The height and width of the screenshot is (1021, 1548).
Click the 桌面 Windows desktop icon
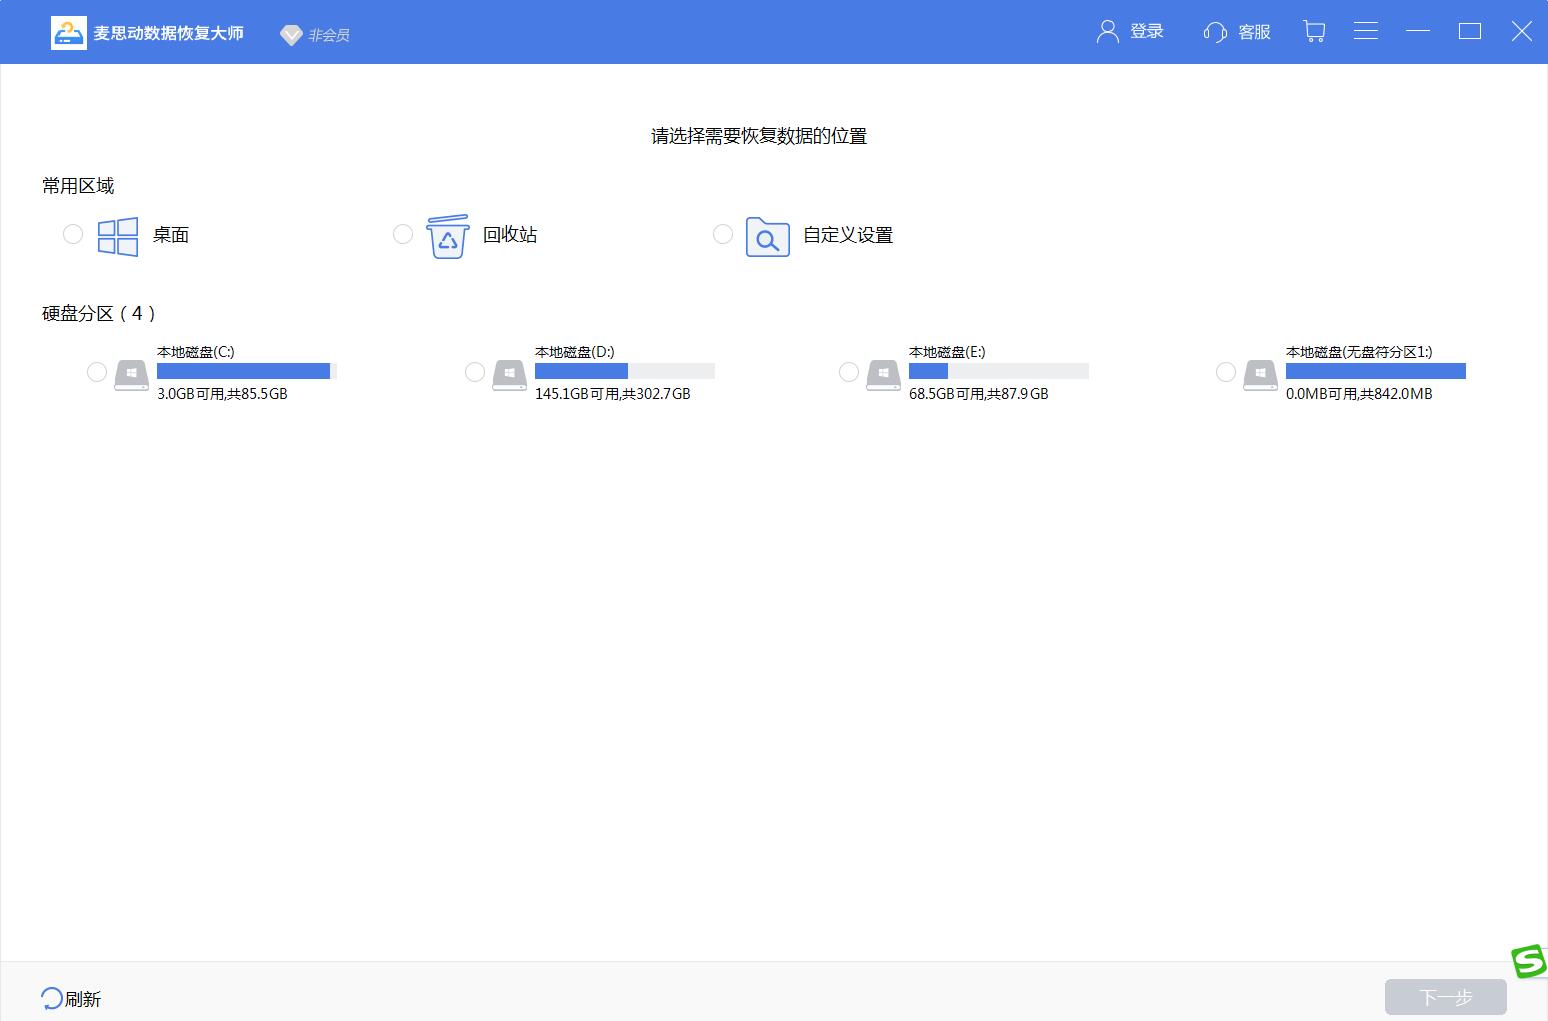[118, 236]
